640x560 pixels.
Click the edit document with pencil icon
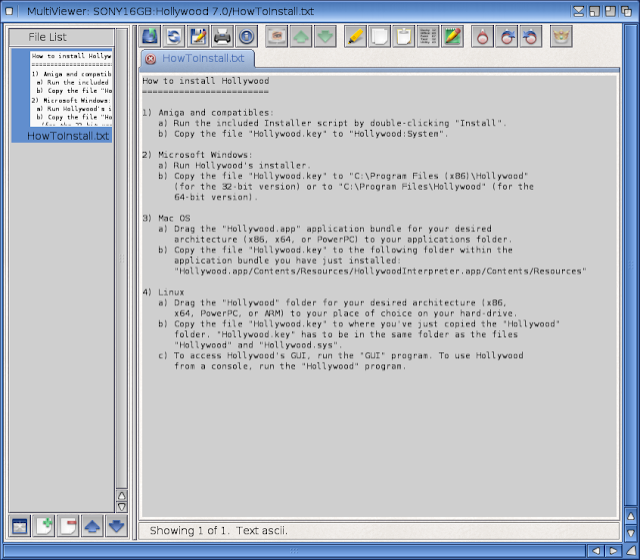198,37
